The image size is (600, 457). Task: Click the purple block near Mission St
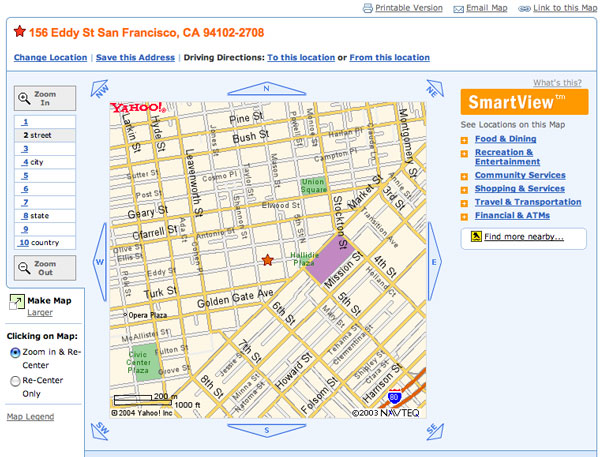[330, 258]
